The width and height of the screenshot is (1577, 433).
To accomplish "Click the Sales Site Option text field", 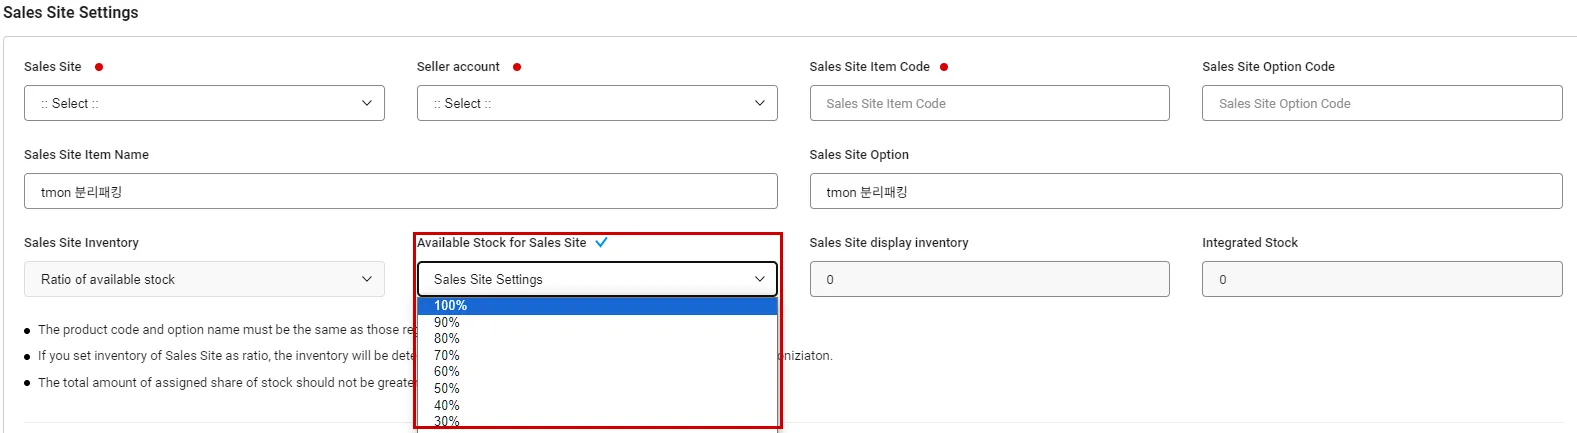I will click(x=1185, y=191).
